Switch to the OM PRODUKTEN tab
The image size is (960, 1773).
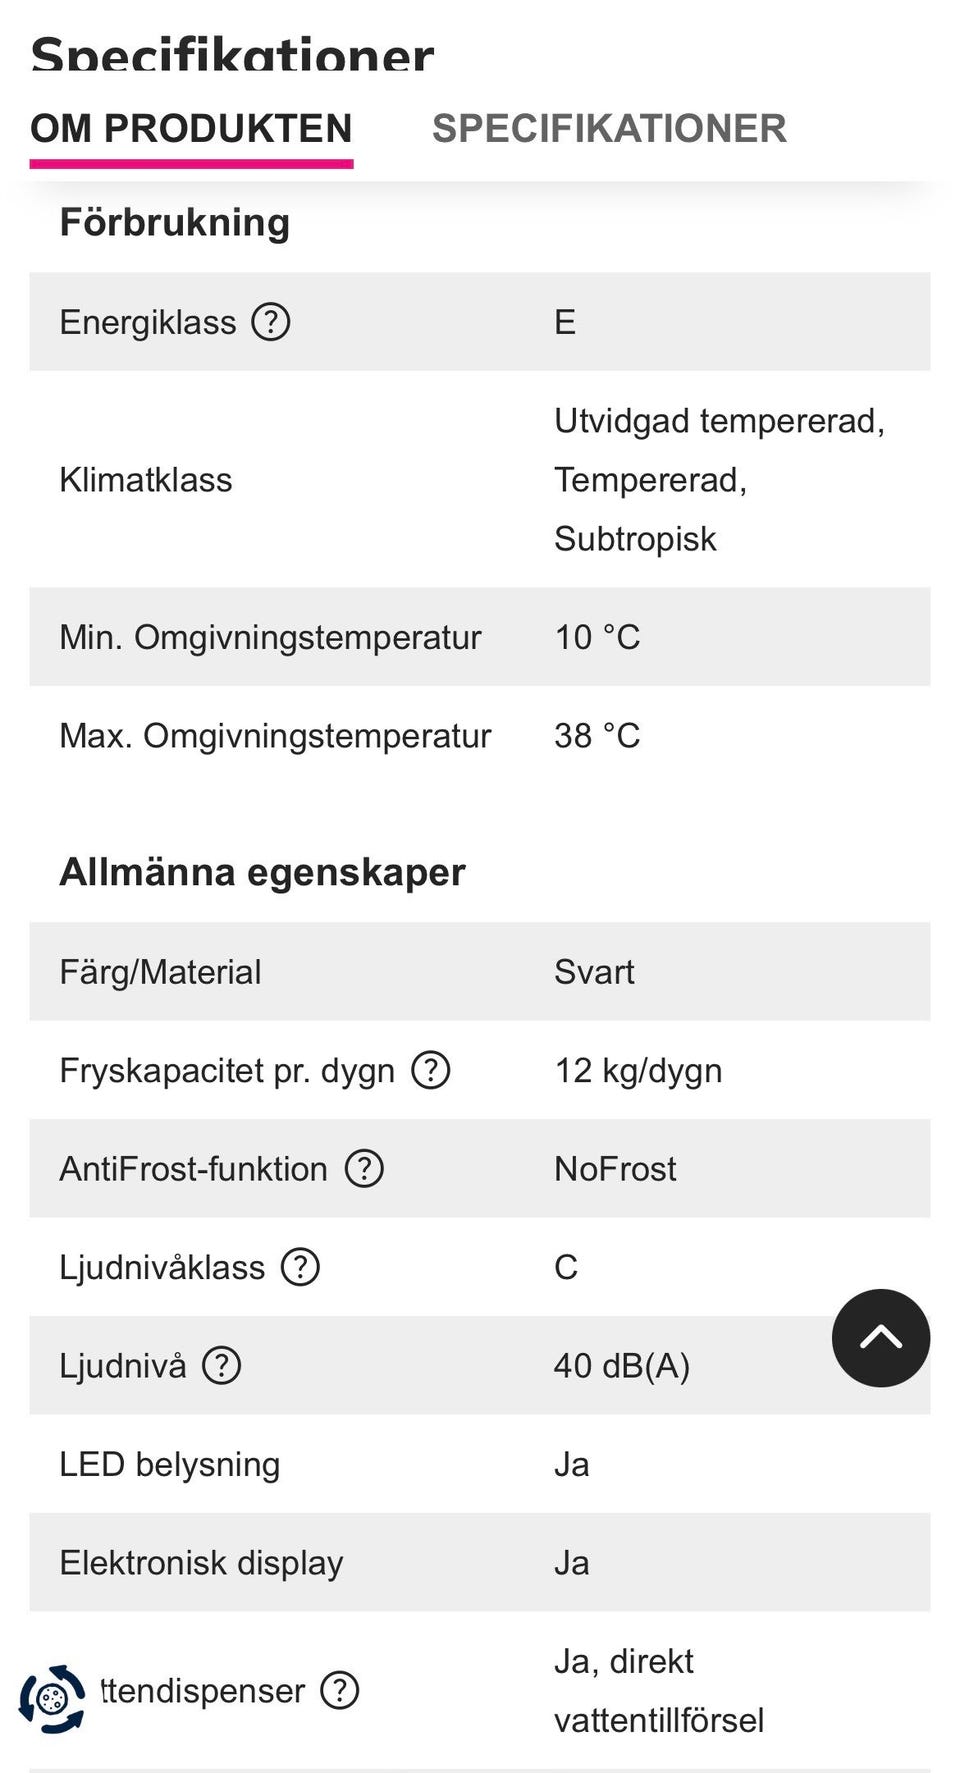pyautogui.click(x=191, y=129)
